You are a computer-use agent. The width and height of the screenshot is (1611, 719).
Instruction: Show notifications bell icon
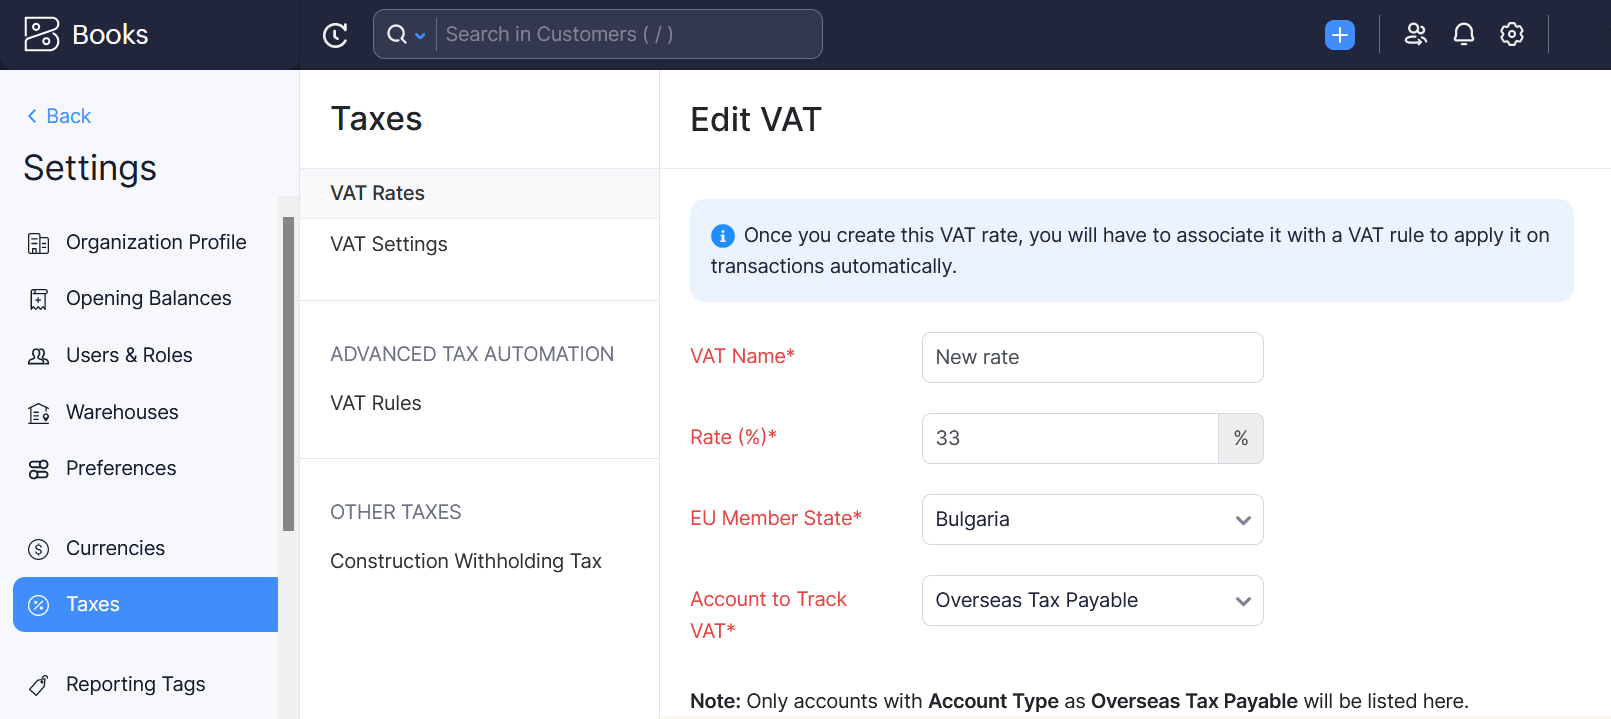[x=1463, y=34]
